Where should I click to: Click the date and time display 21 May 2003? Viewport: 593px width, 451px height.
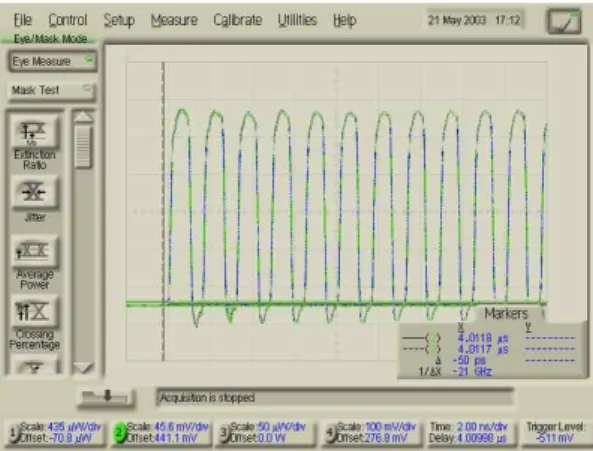[x=474, y=20]
